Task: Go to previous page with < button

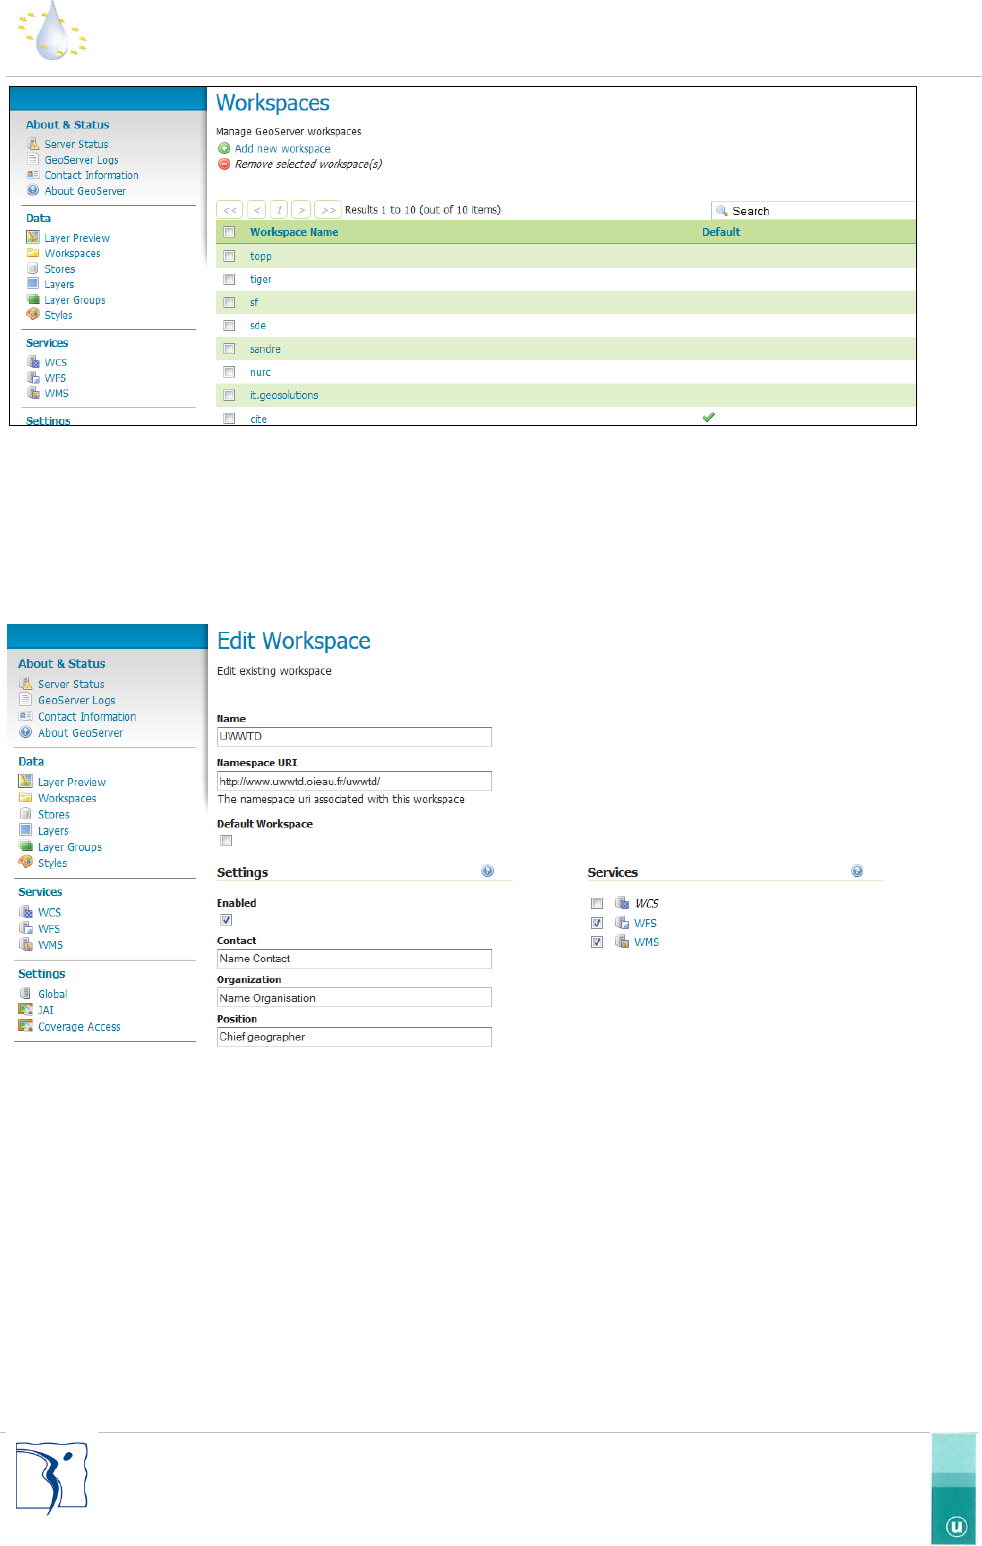Action: coord(257,210)
